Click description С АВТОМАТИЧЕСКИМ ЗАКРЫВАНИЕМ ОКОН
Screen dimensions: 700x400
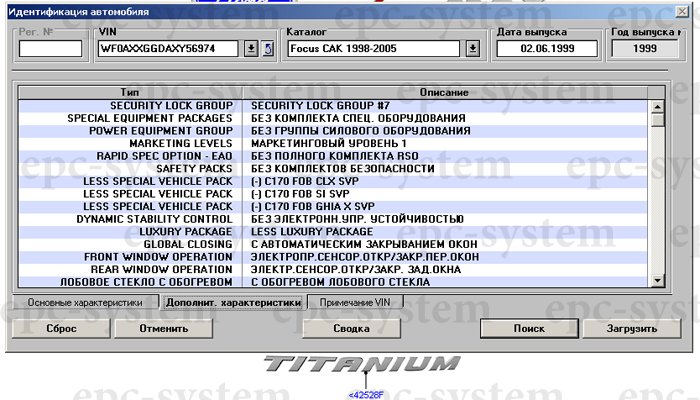coord(364,244)
